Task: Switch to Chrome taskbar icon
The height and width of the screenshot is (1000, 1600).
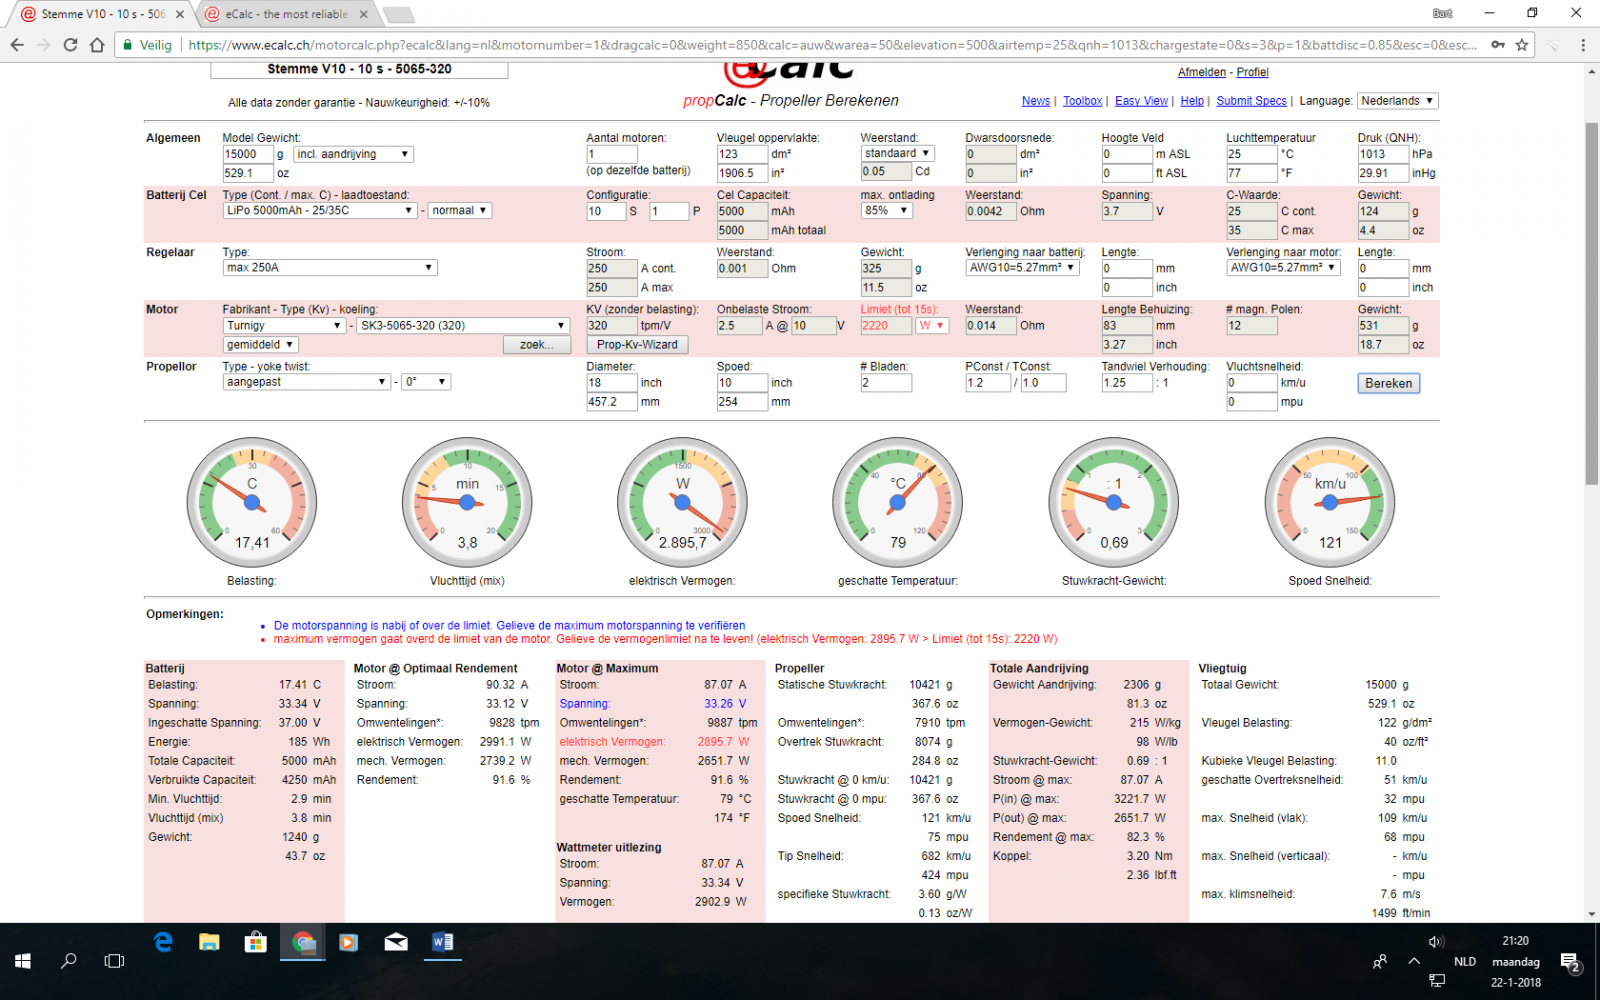Action: 303,942
